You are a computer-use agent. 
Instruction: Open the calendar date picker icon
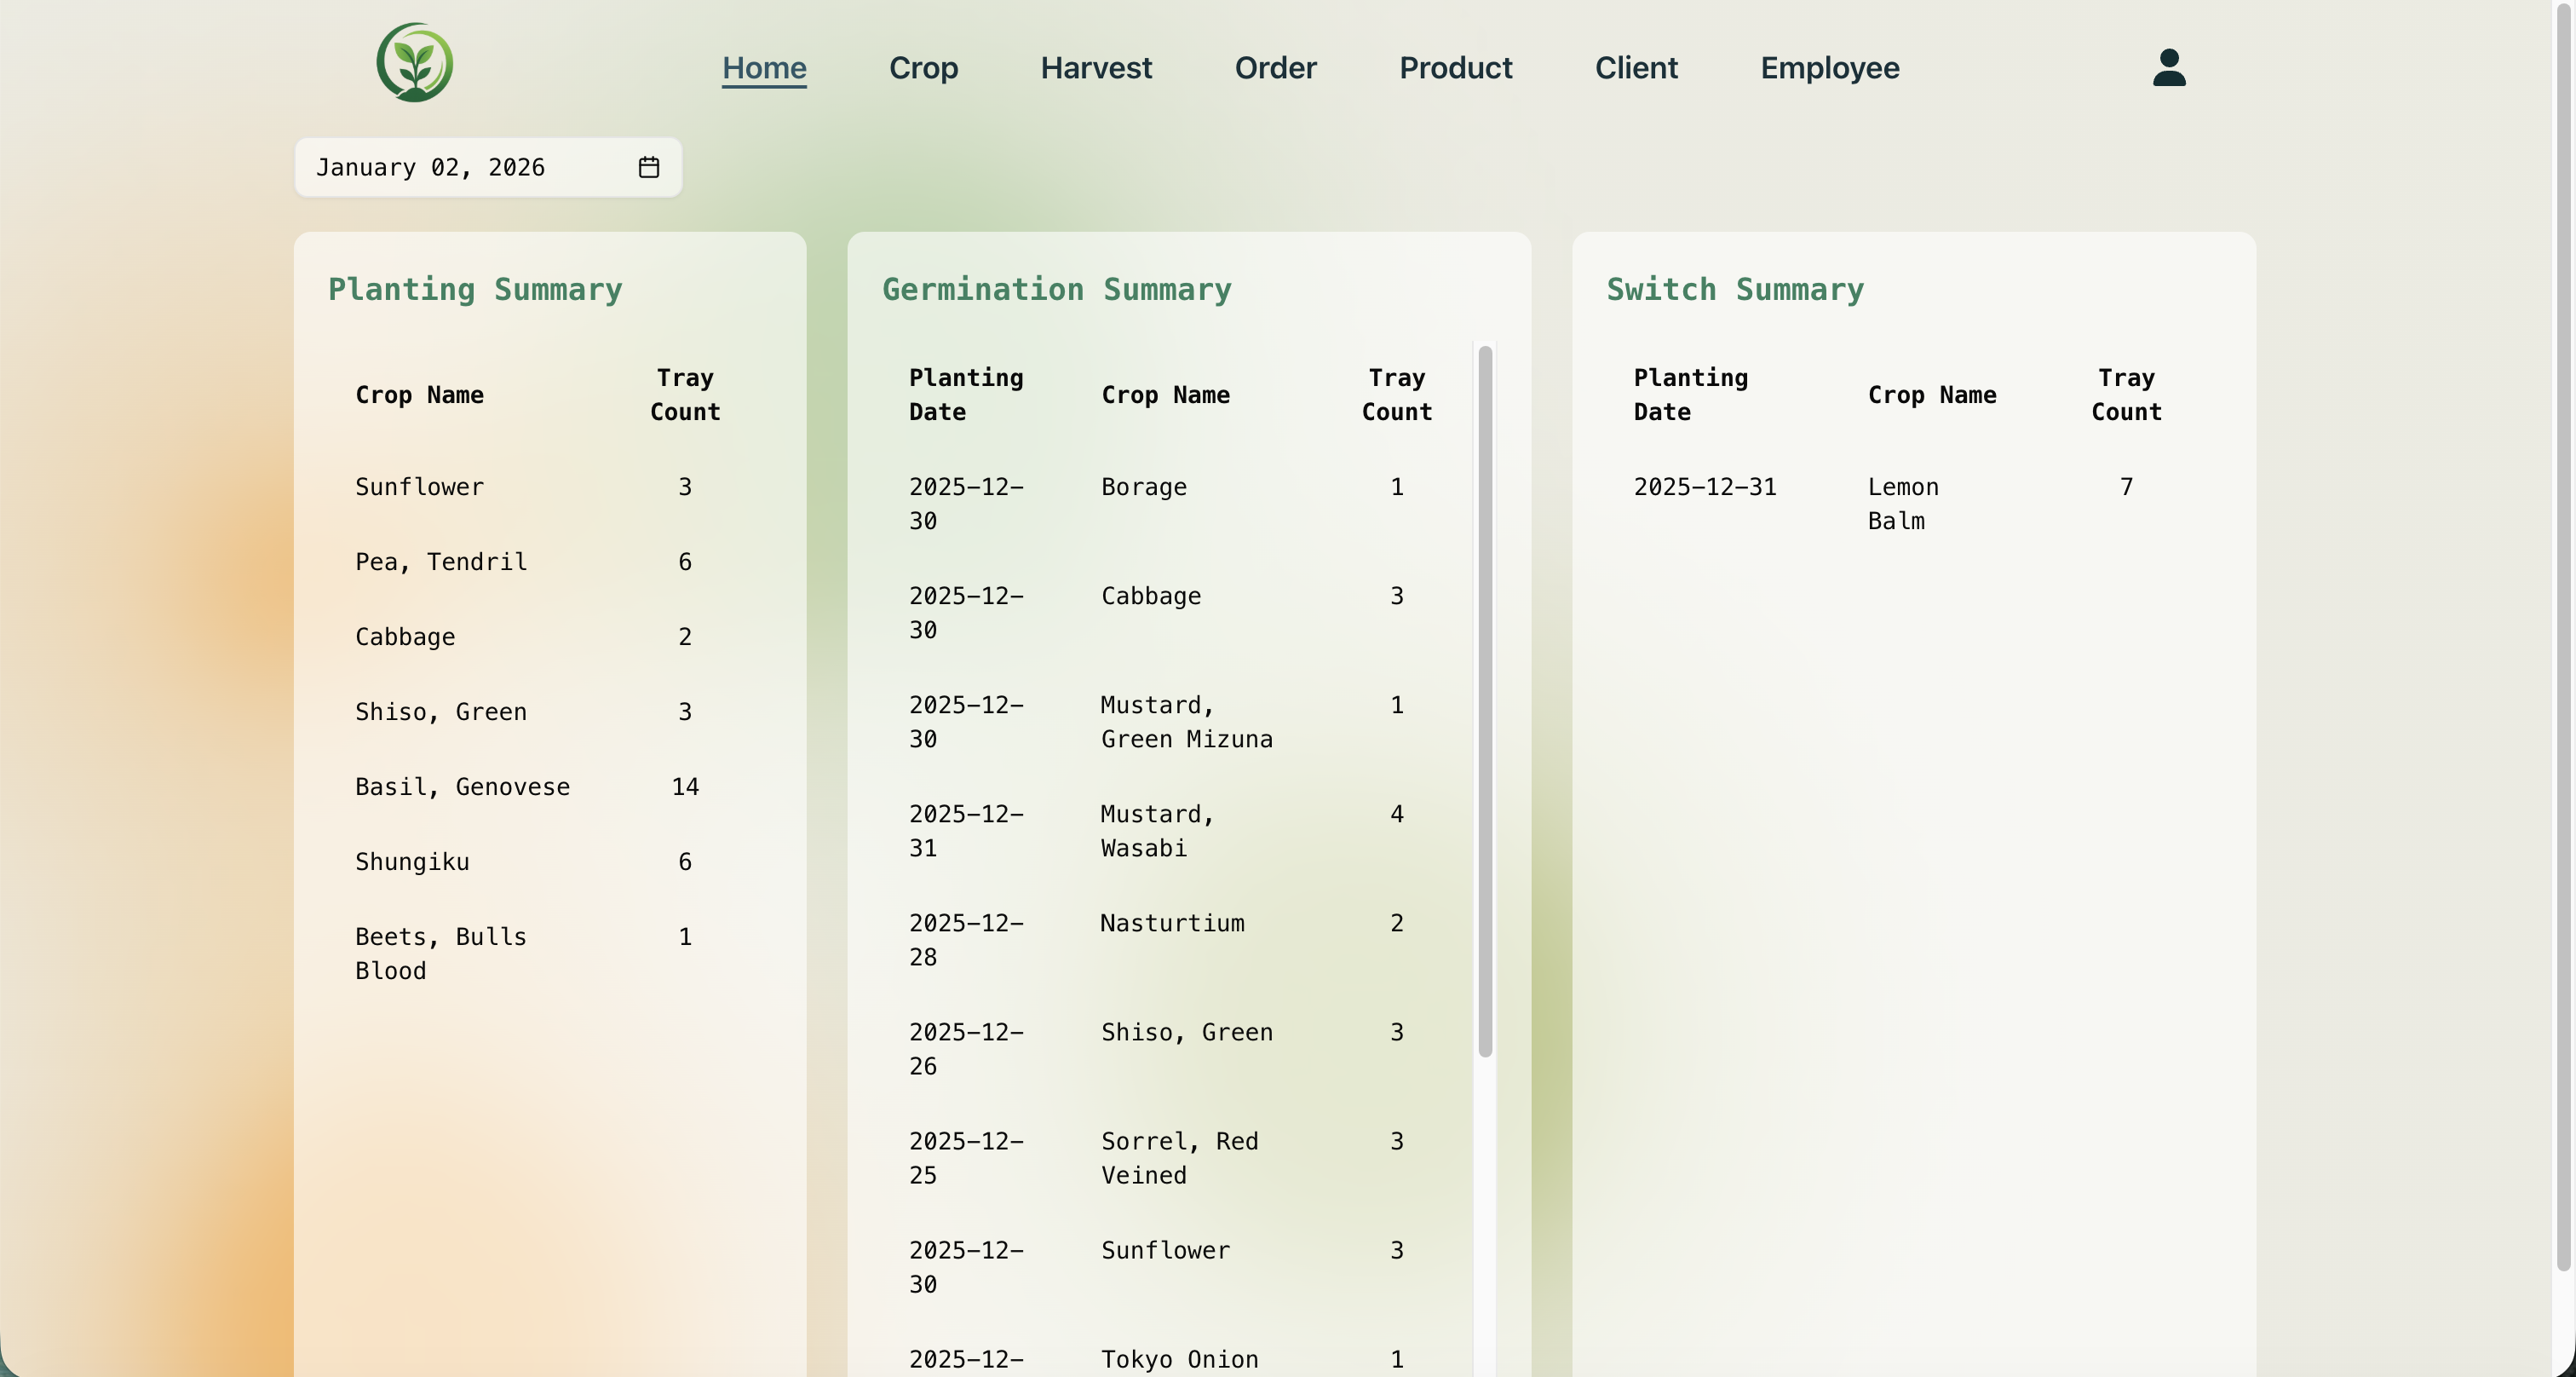click(x=648, y=167)
